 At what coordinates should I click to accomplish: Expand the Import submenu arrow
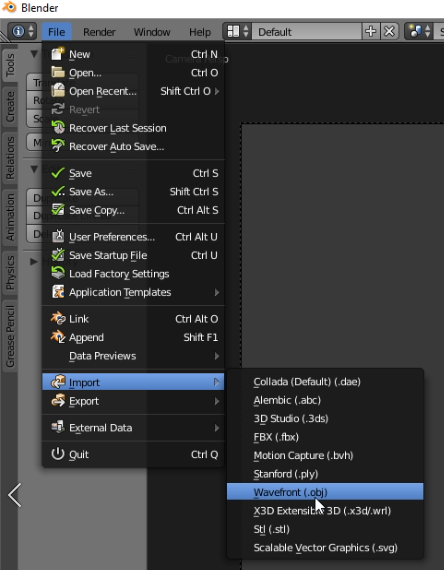point(217,382)
